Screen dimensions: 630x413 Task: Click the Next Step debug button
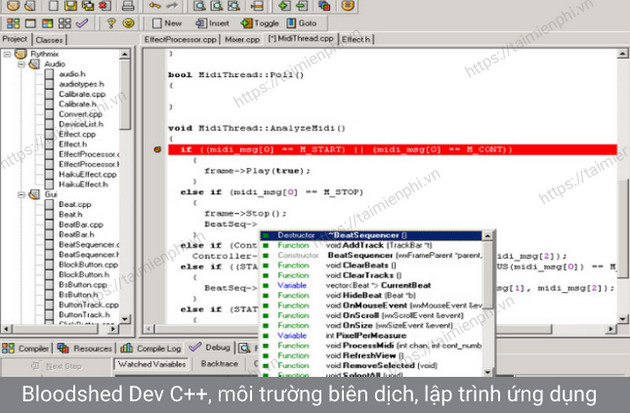(x=57, y=366)
